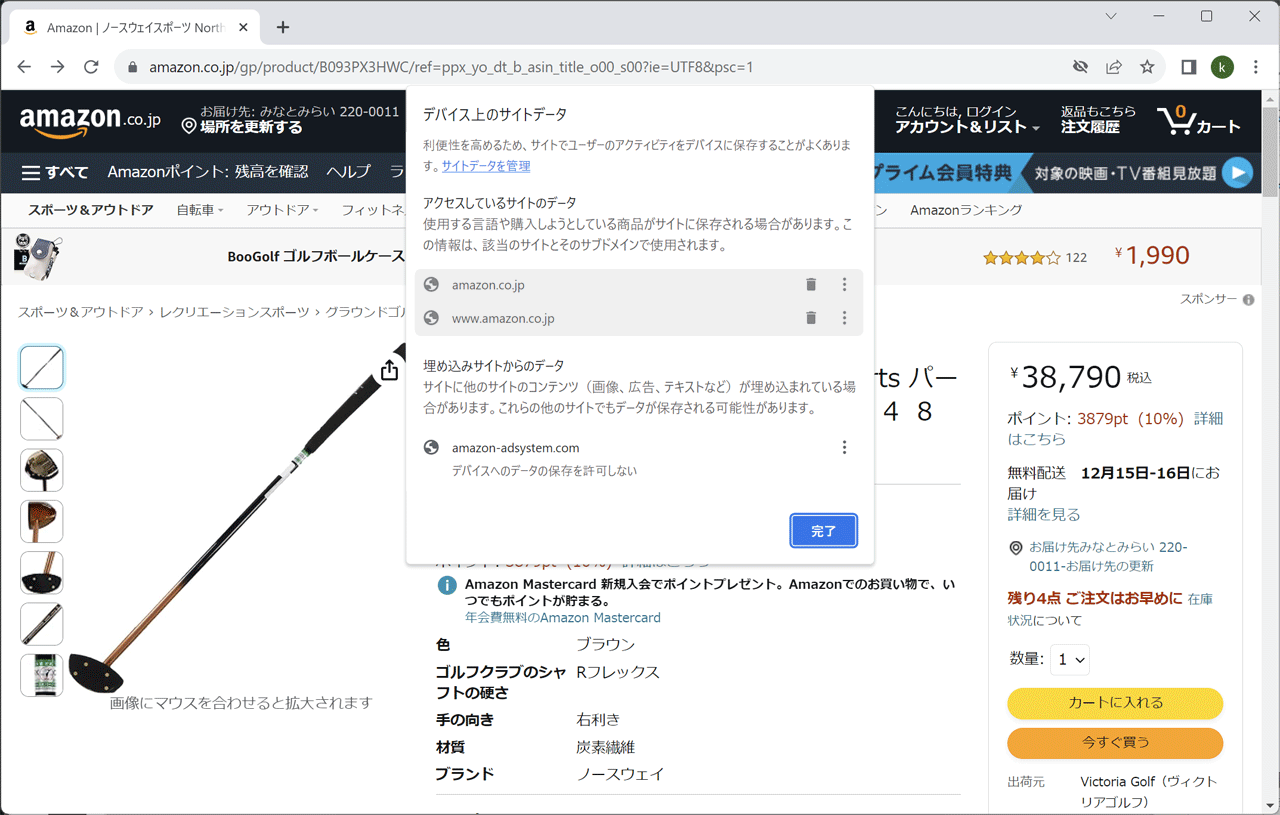This screenshot has height=815, width=1280.
Task: Click the share page icon in address bar
Action: pos(1113,67)
